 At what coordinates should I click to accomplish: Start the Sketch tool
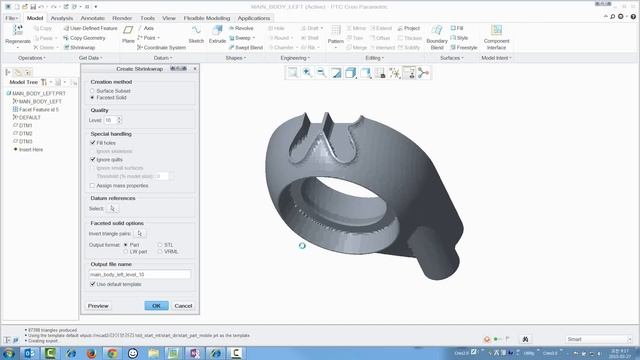[x=196, y=34]
